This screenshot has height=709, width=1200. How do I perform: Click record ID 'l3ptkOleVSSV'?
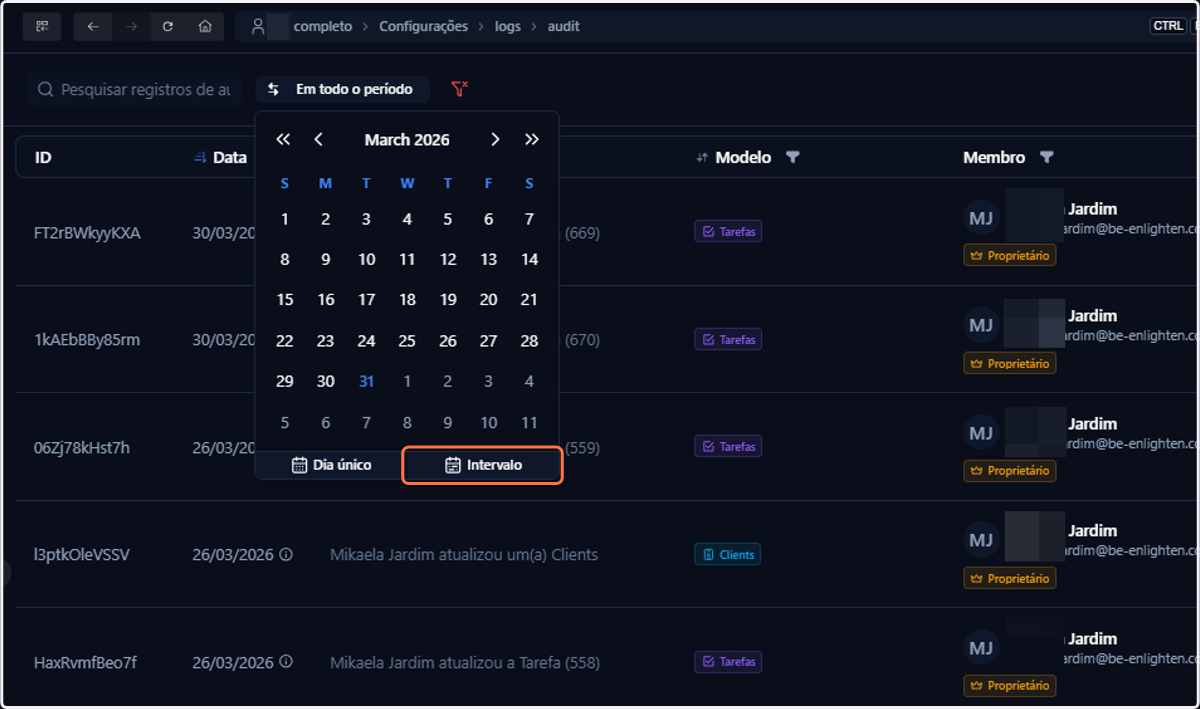tap(82, 554)
